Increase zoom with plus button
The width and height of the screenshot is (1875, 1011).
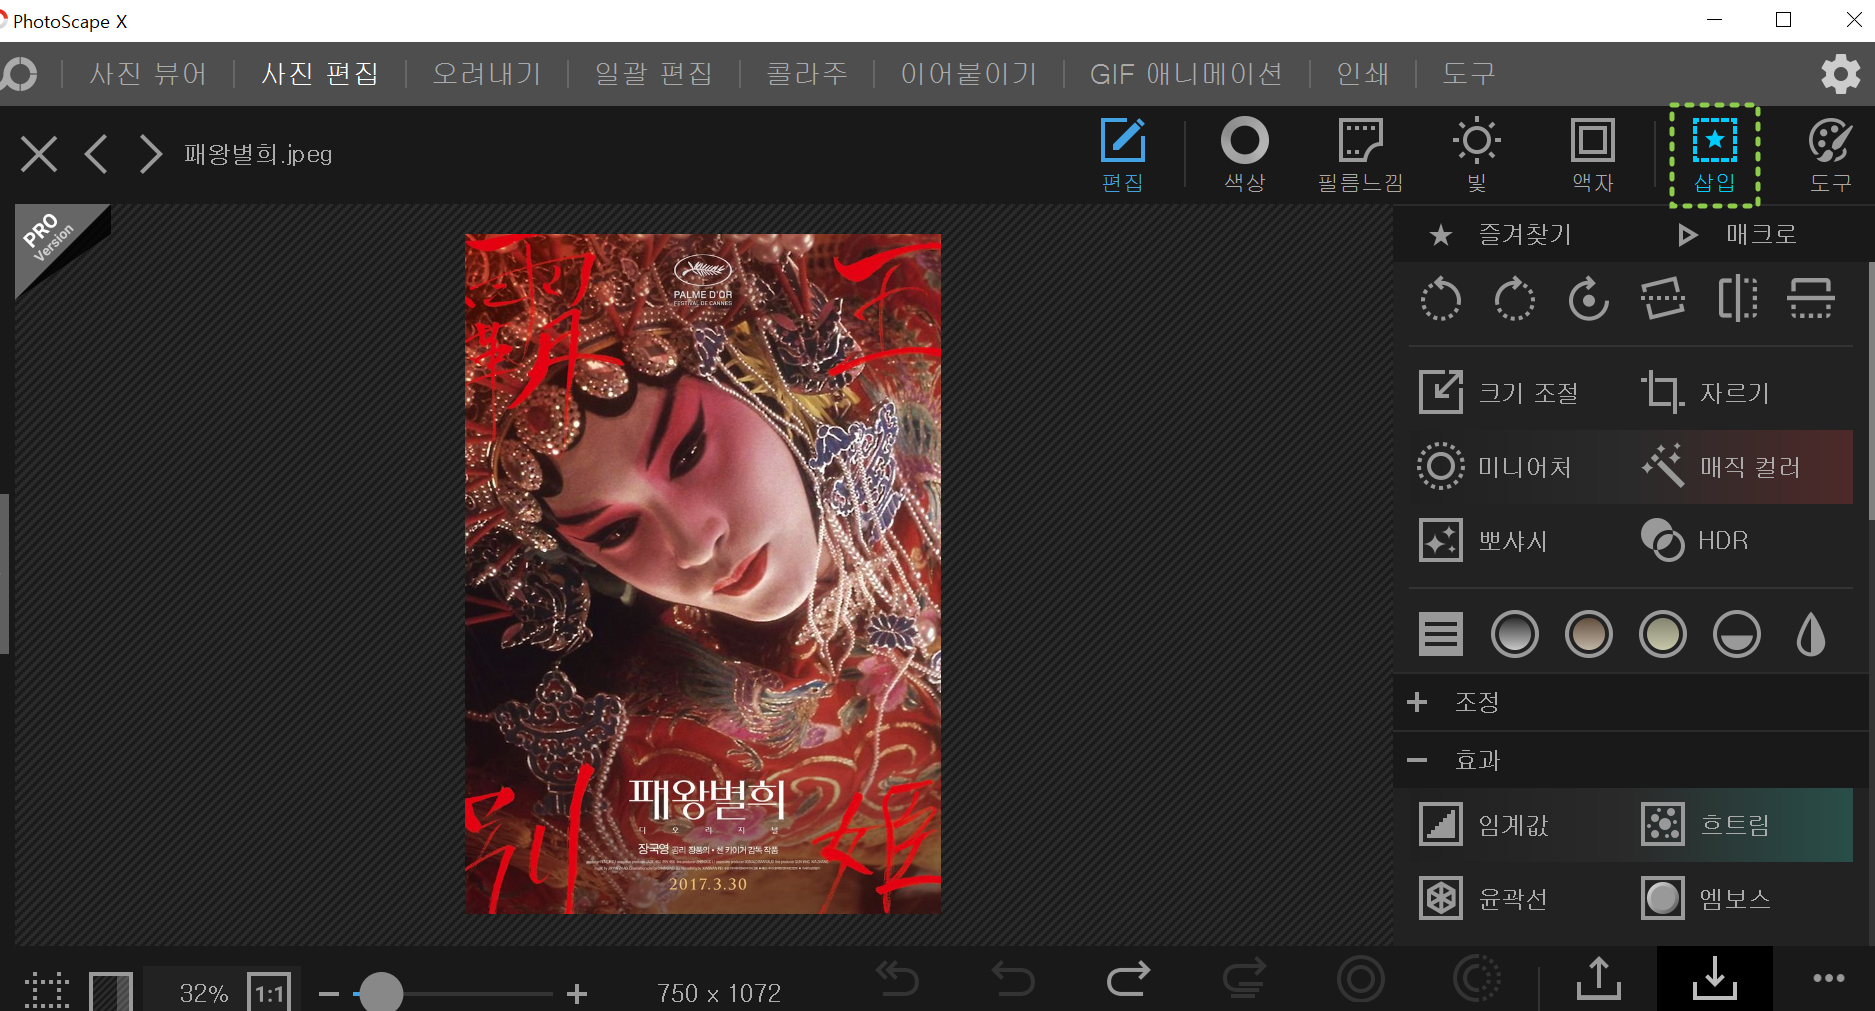point(577,994)
